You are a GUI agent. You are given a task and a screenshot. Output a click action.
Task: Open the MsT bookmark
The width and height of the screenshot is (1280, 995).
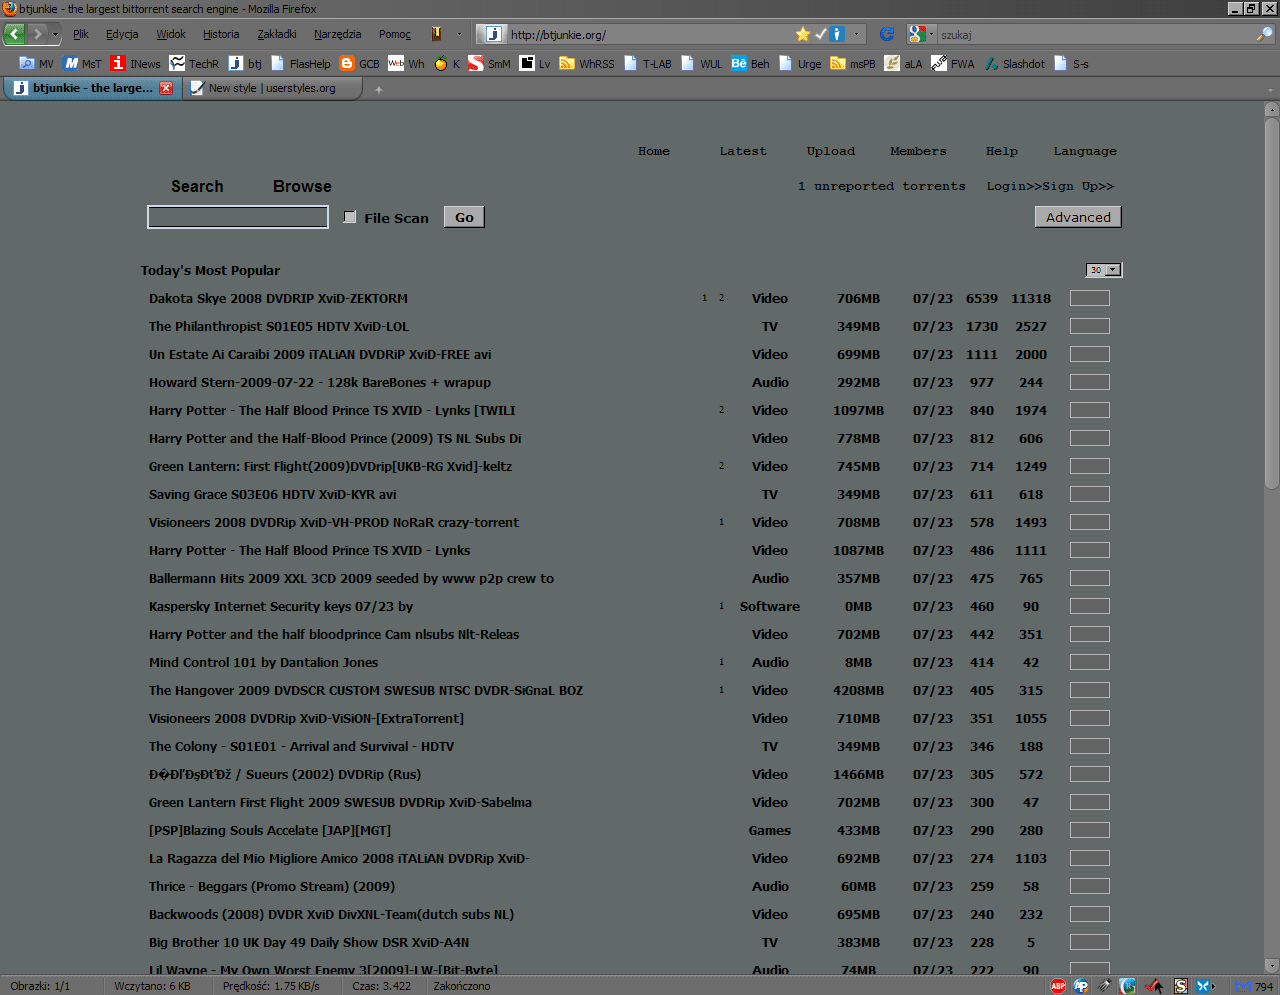click(82, 63)
